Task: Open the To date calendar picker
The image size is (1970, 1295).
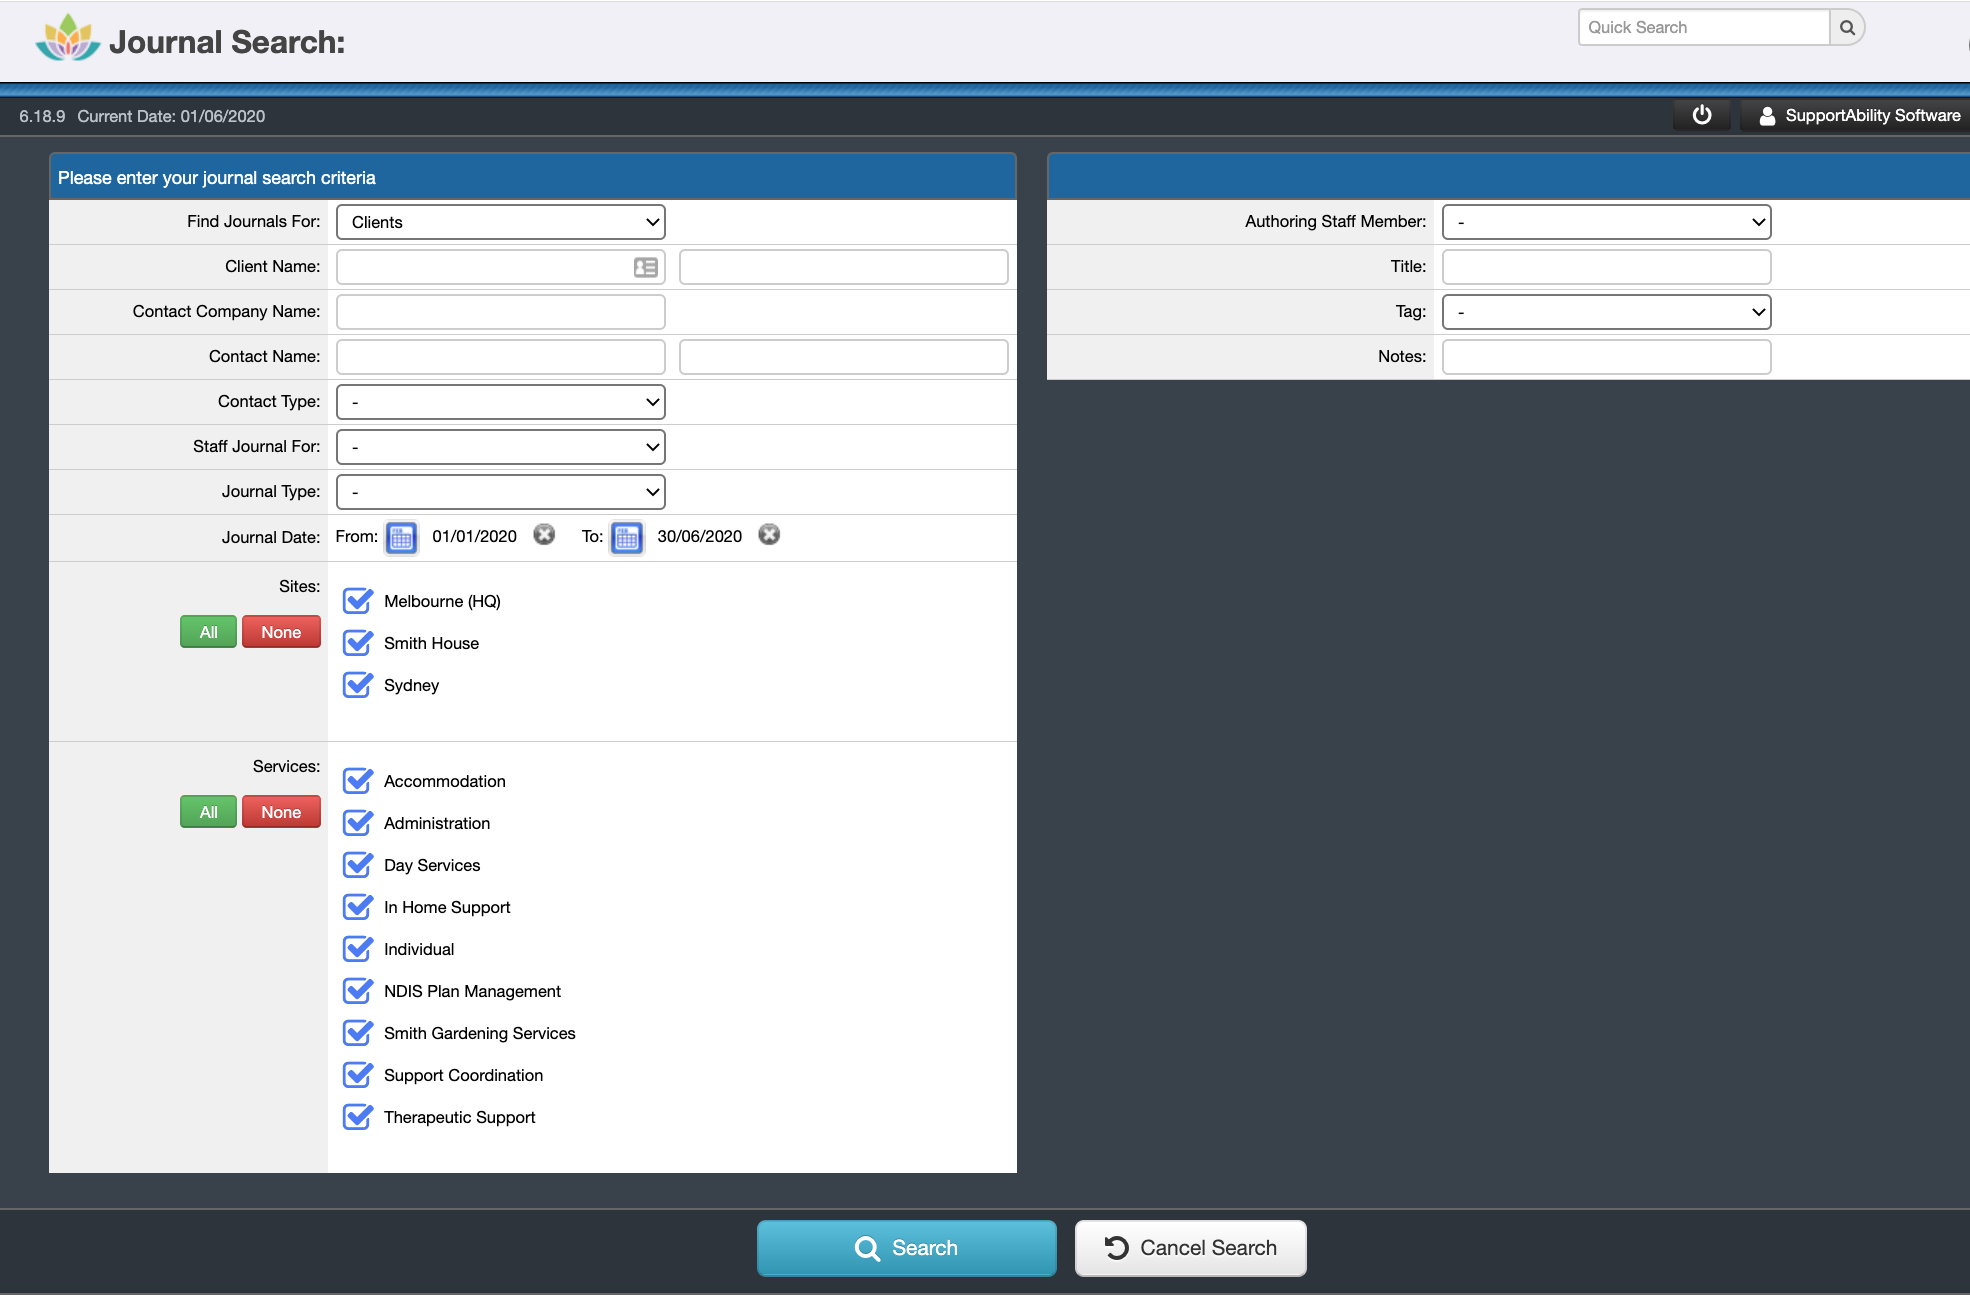Action: (627, 537)
